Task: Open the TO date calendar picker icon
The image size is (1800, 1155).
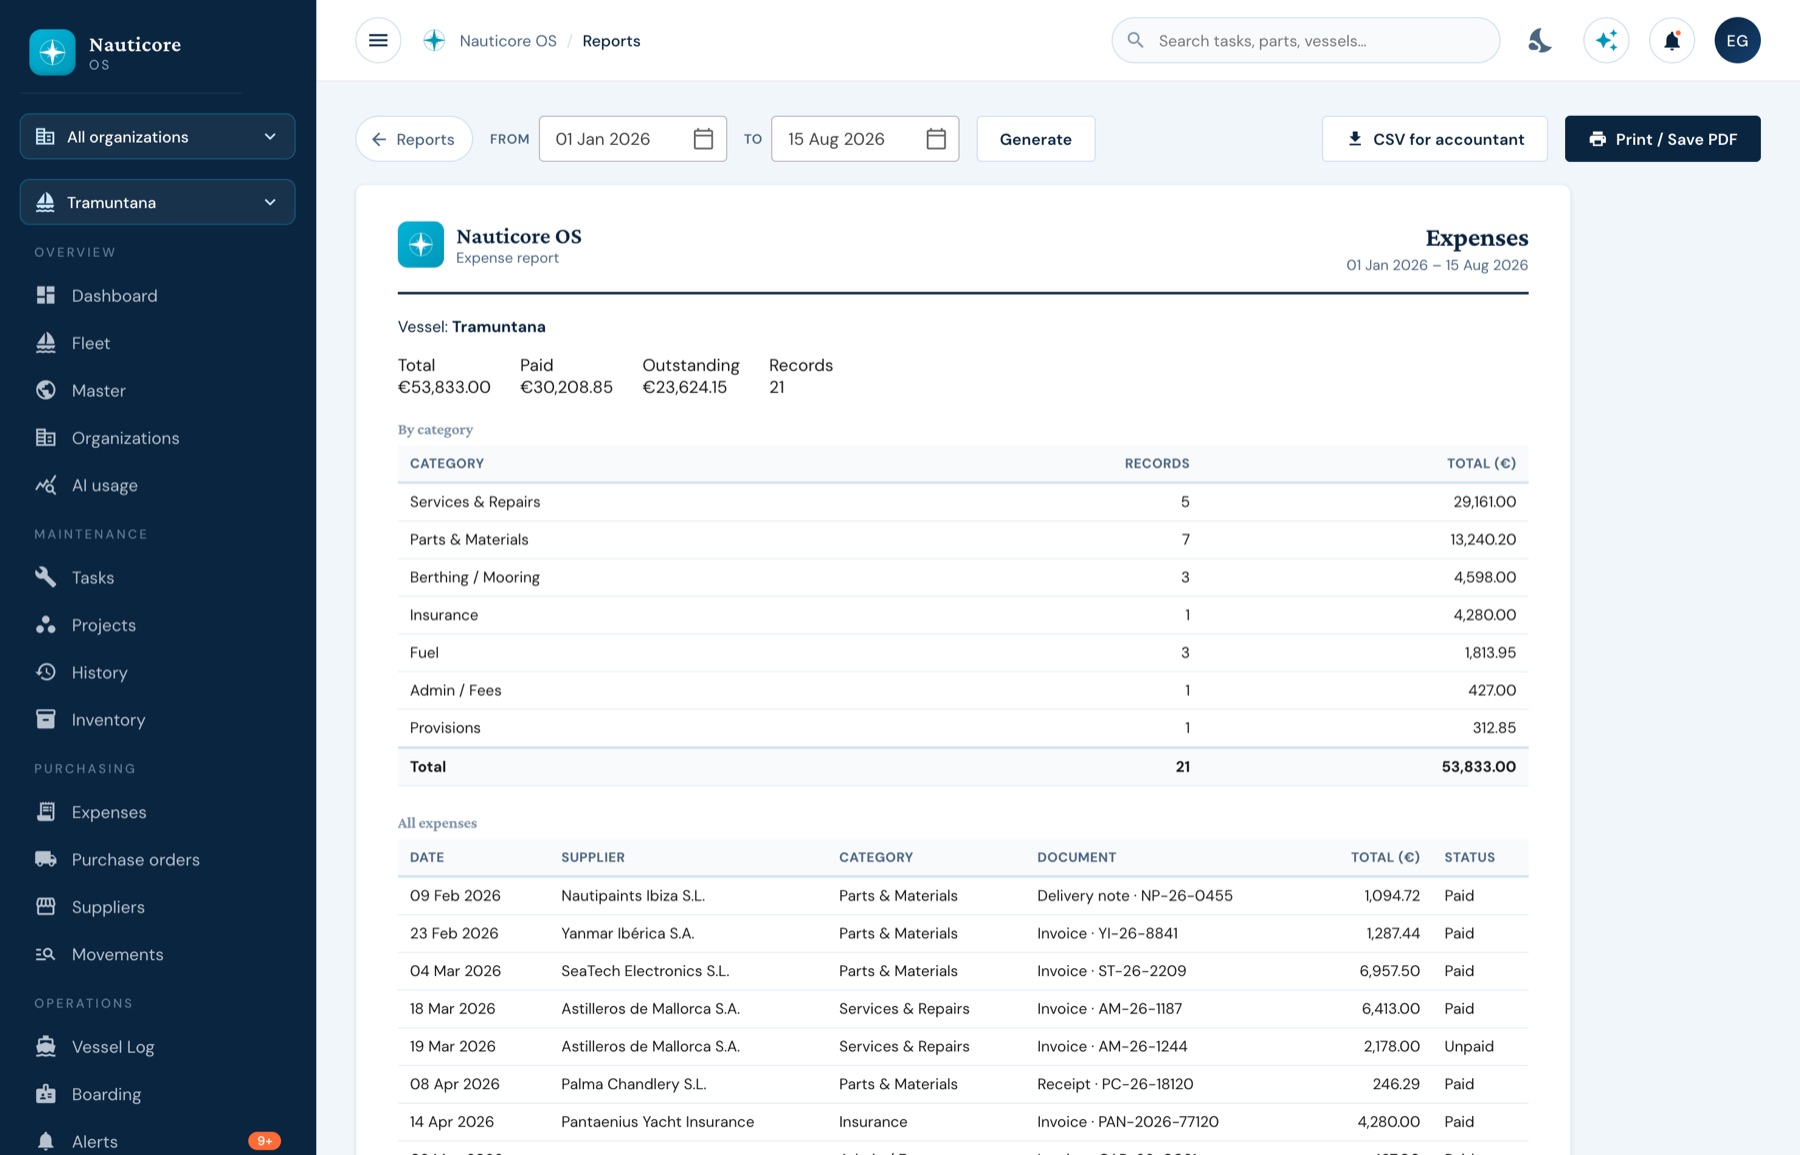Action: coord(936,139)
